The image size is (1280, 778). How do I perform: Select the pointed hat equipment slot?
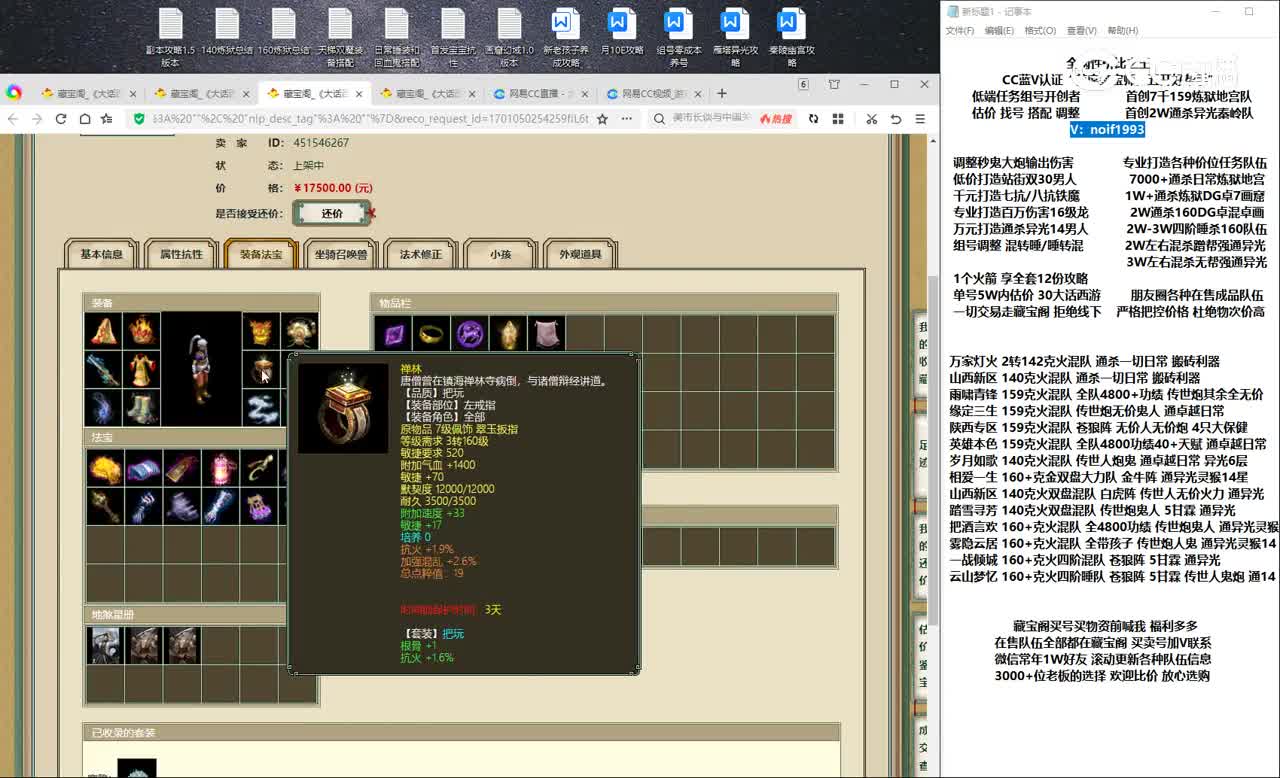[103, 330]
